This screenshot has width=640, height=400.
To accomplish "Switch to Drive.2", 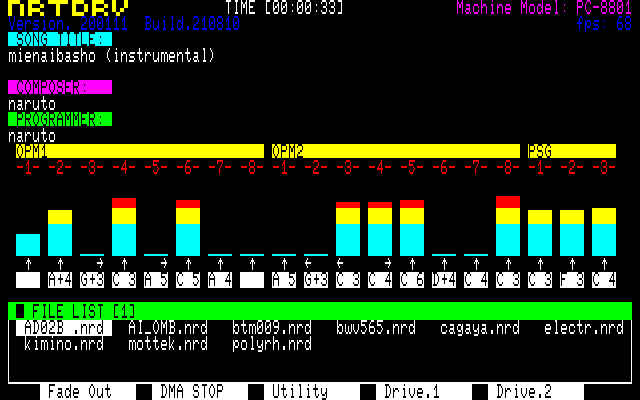I will 523,392.
